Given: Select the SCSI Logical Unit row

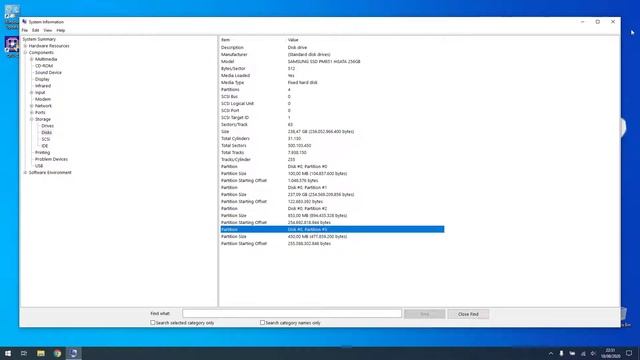Looking at the screenshot, I should coord(332,103).
